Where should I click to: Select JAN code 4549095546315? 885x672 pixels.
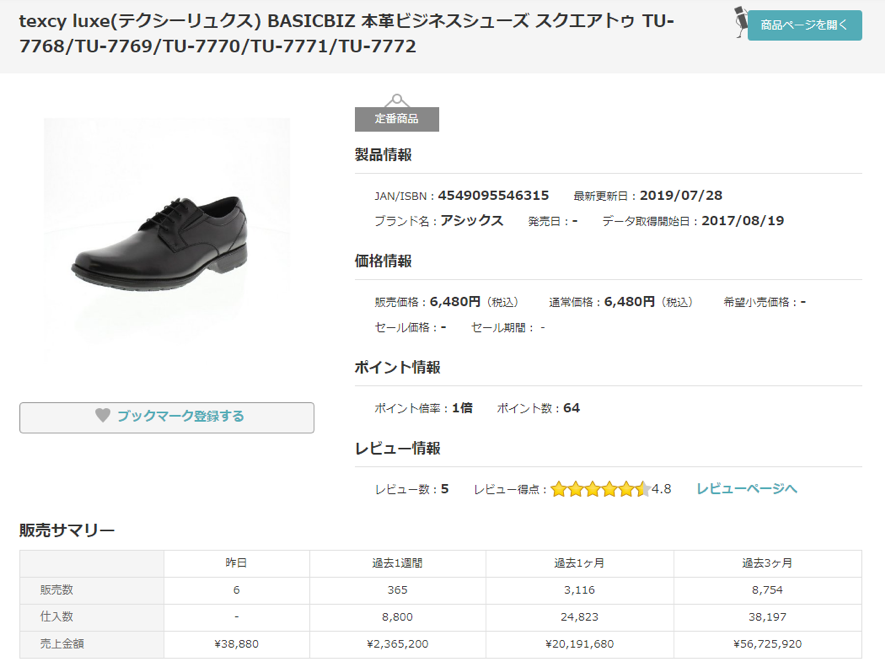493,196
